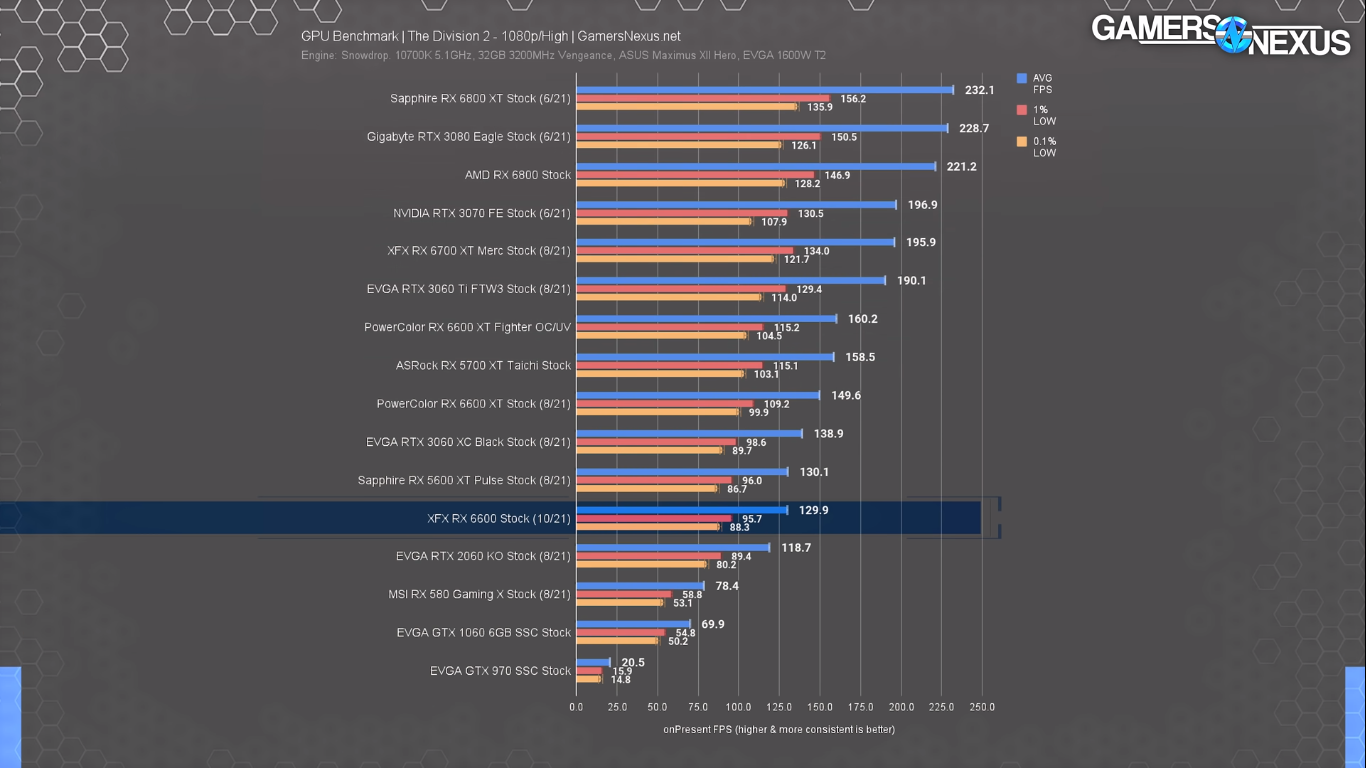Click the PowerColor RX 6600 XT Stock (8/21) label
The height and width of the screenshot is (768, 1366).
click(x=474, y=404)
